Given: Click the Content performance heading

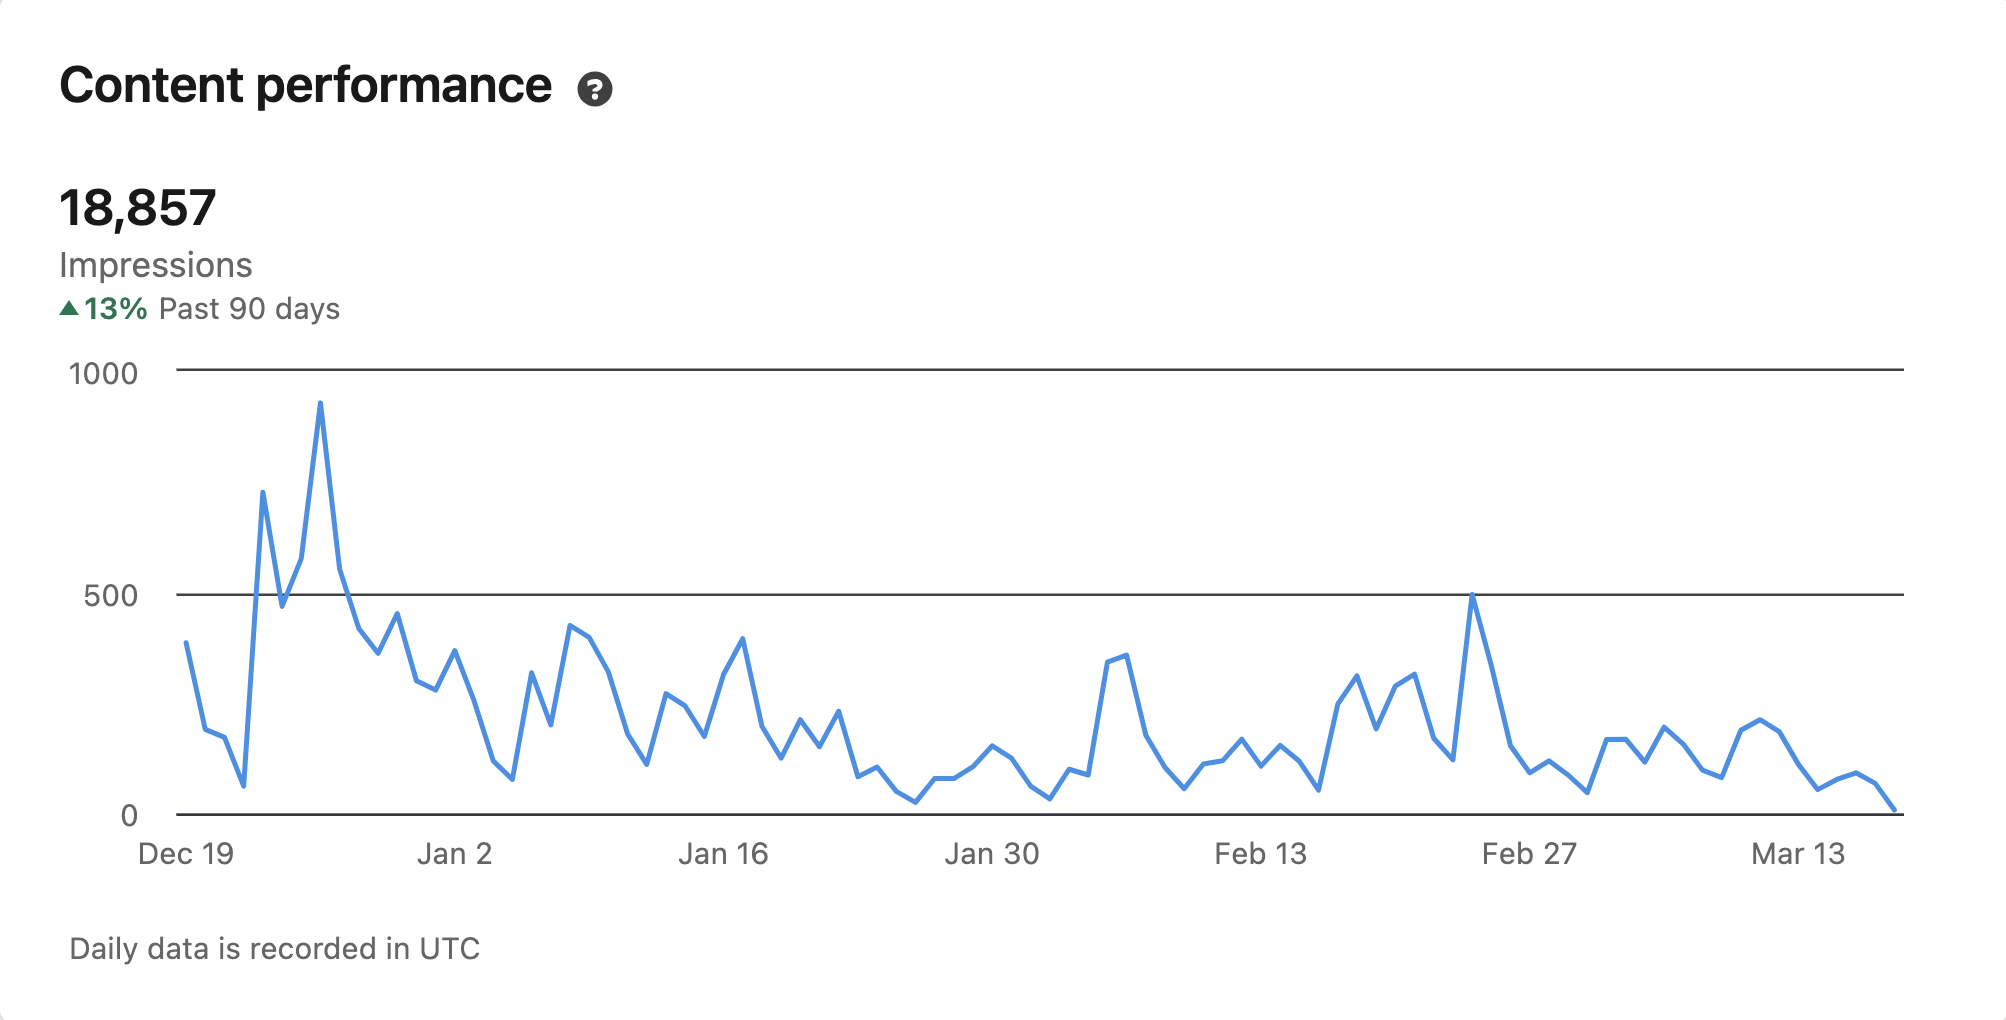Looking at the screenshot, I should click(305, 85).
